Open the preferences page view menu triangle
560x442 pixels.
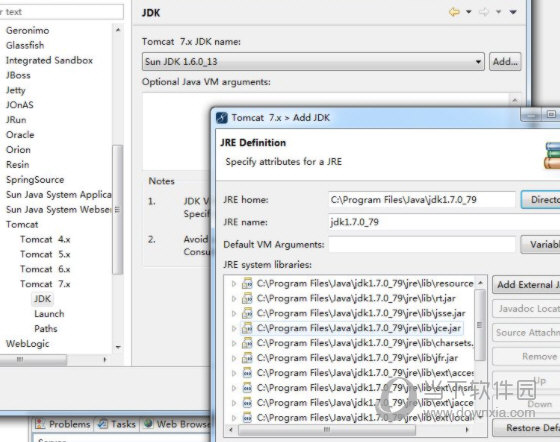pos(513,12)
